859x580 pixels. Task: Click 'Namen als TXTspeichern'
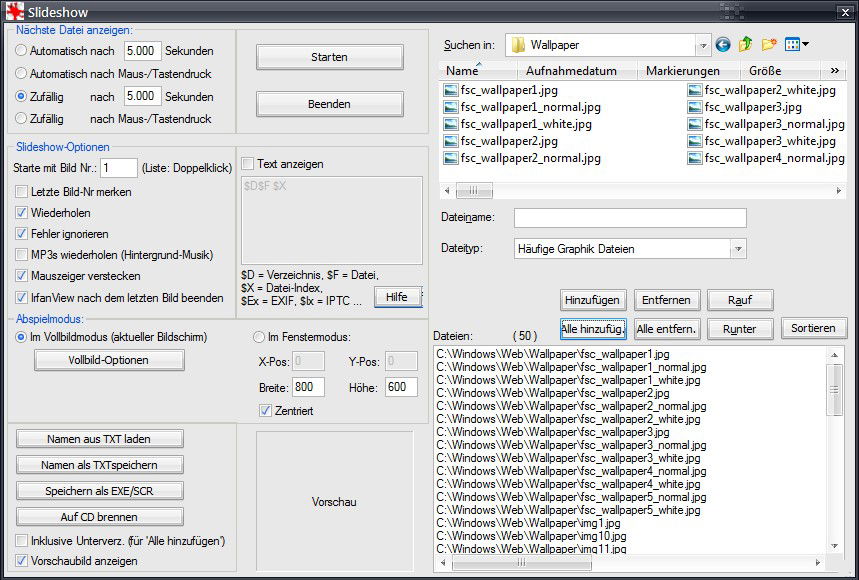click(x=99, y=465)
